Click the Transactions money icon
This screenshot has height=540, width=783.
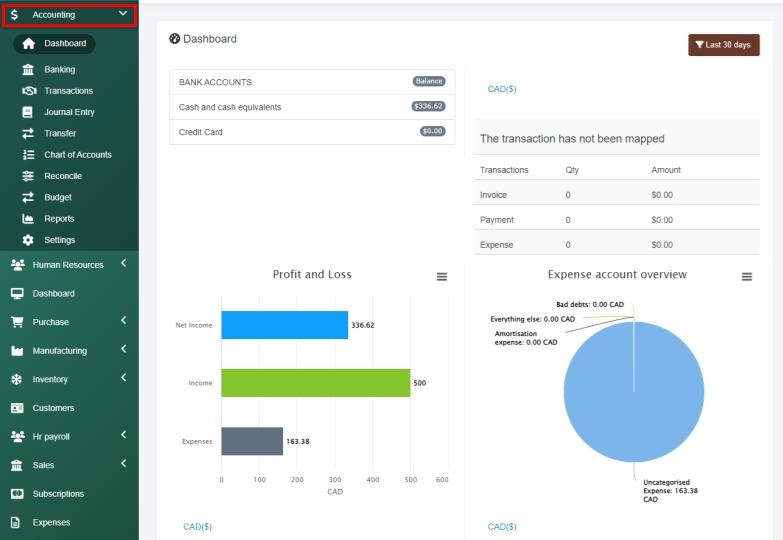click(x=28, y=91)
